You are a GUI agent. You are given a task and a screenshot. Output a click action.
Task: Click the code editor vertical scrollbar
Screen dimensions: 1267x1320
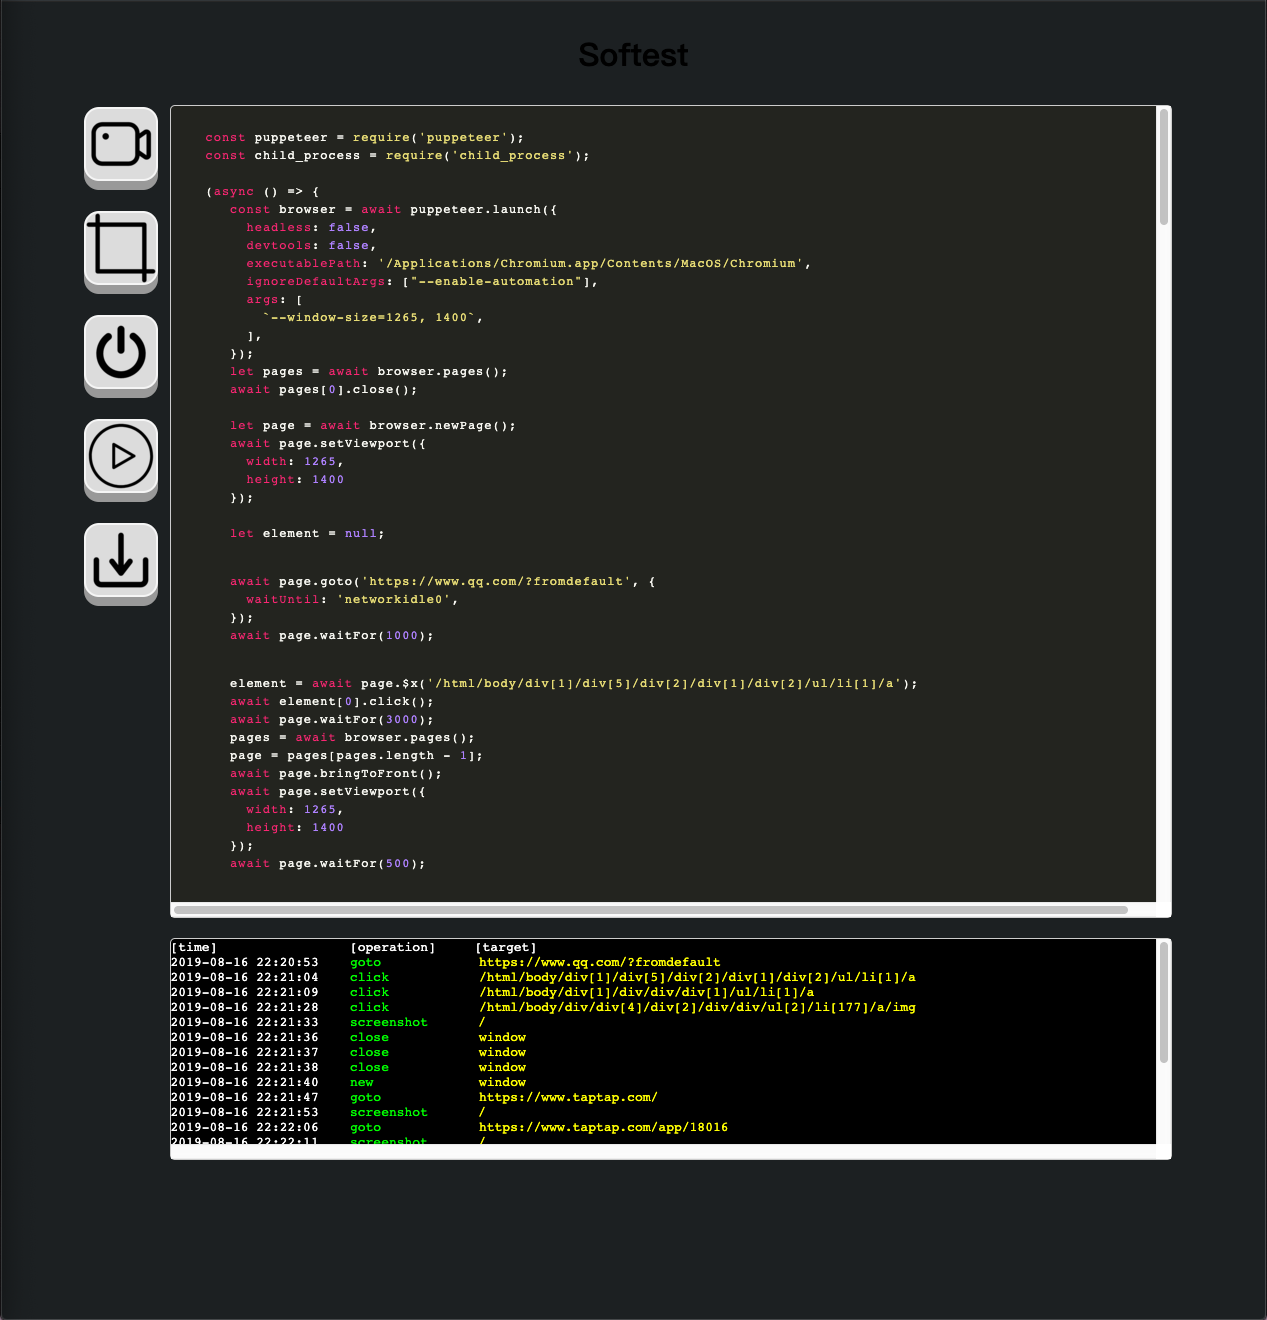[1164, 168]
